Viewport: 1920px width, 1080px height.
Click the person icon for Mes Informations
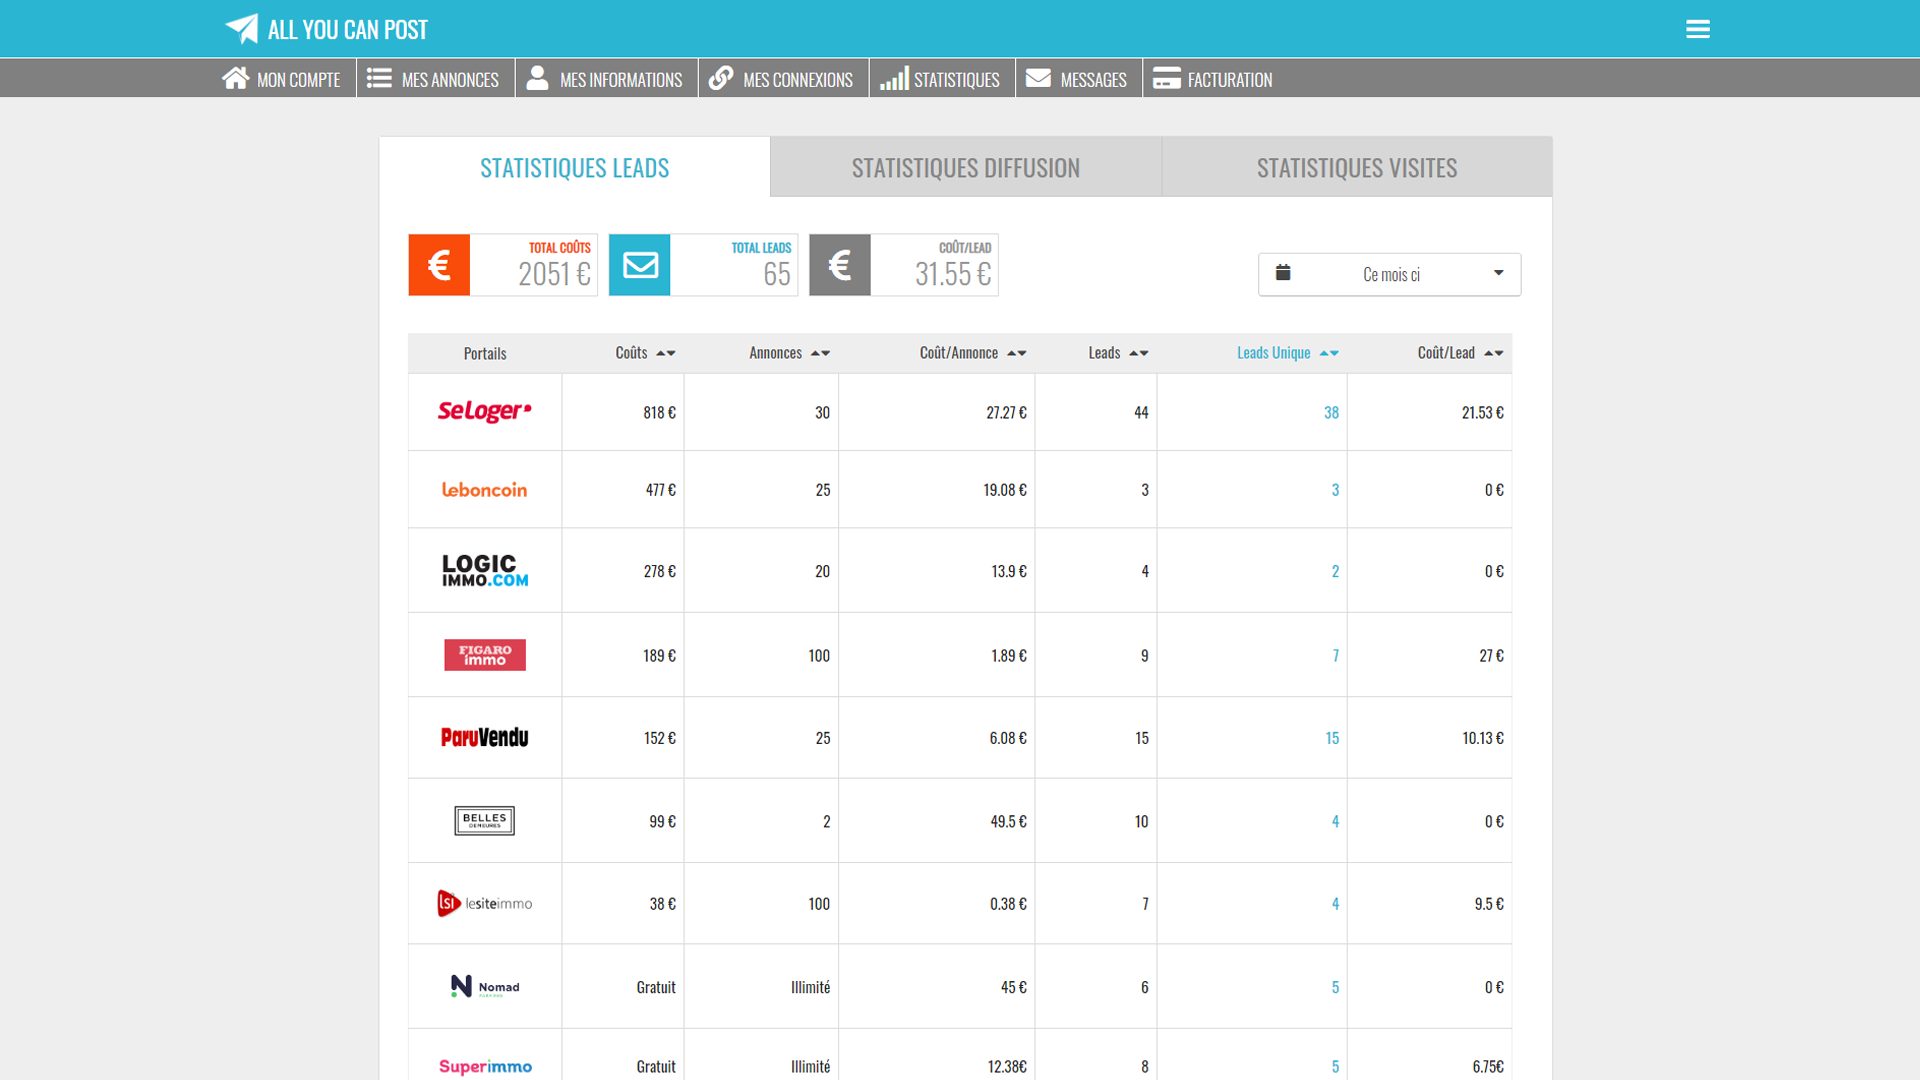537,78
